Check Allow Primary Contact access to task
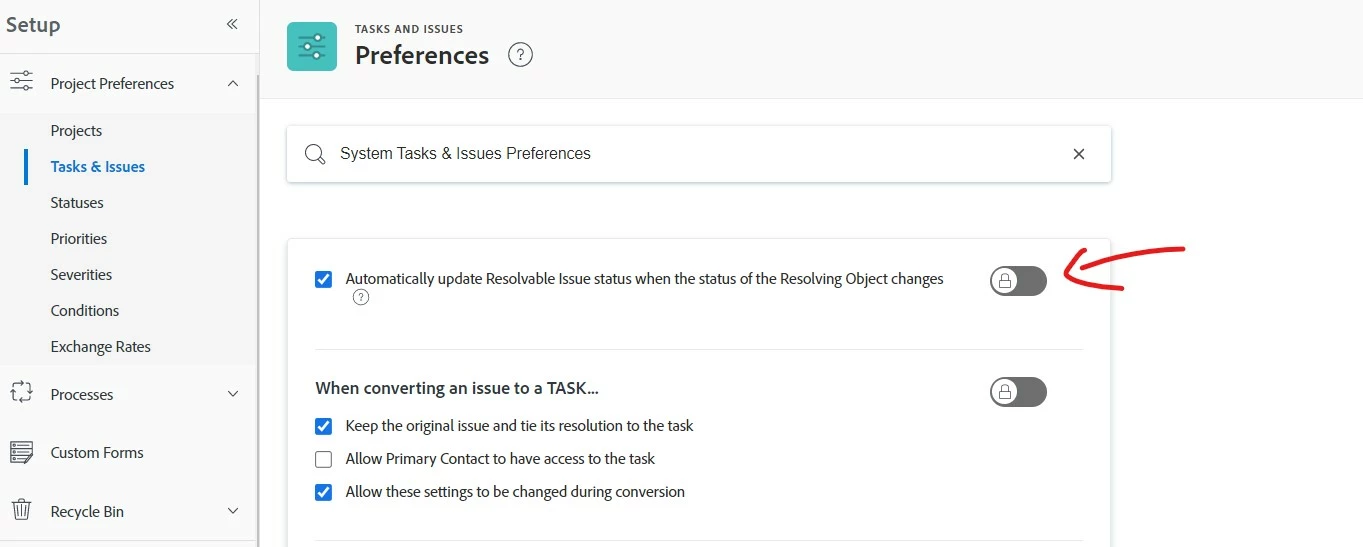The image size is (1363, 547). [x=323, y=459]
